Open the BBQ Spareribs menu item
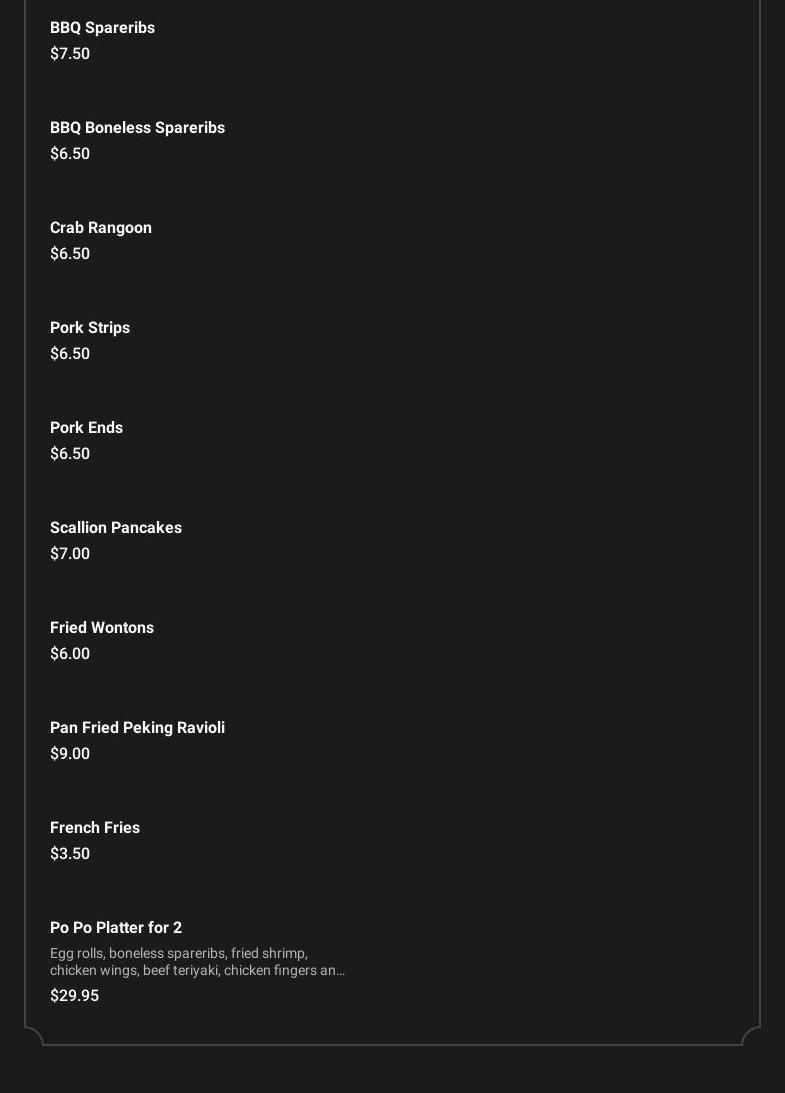This screenshot has width=785, height=1093. 102,28
